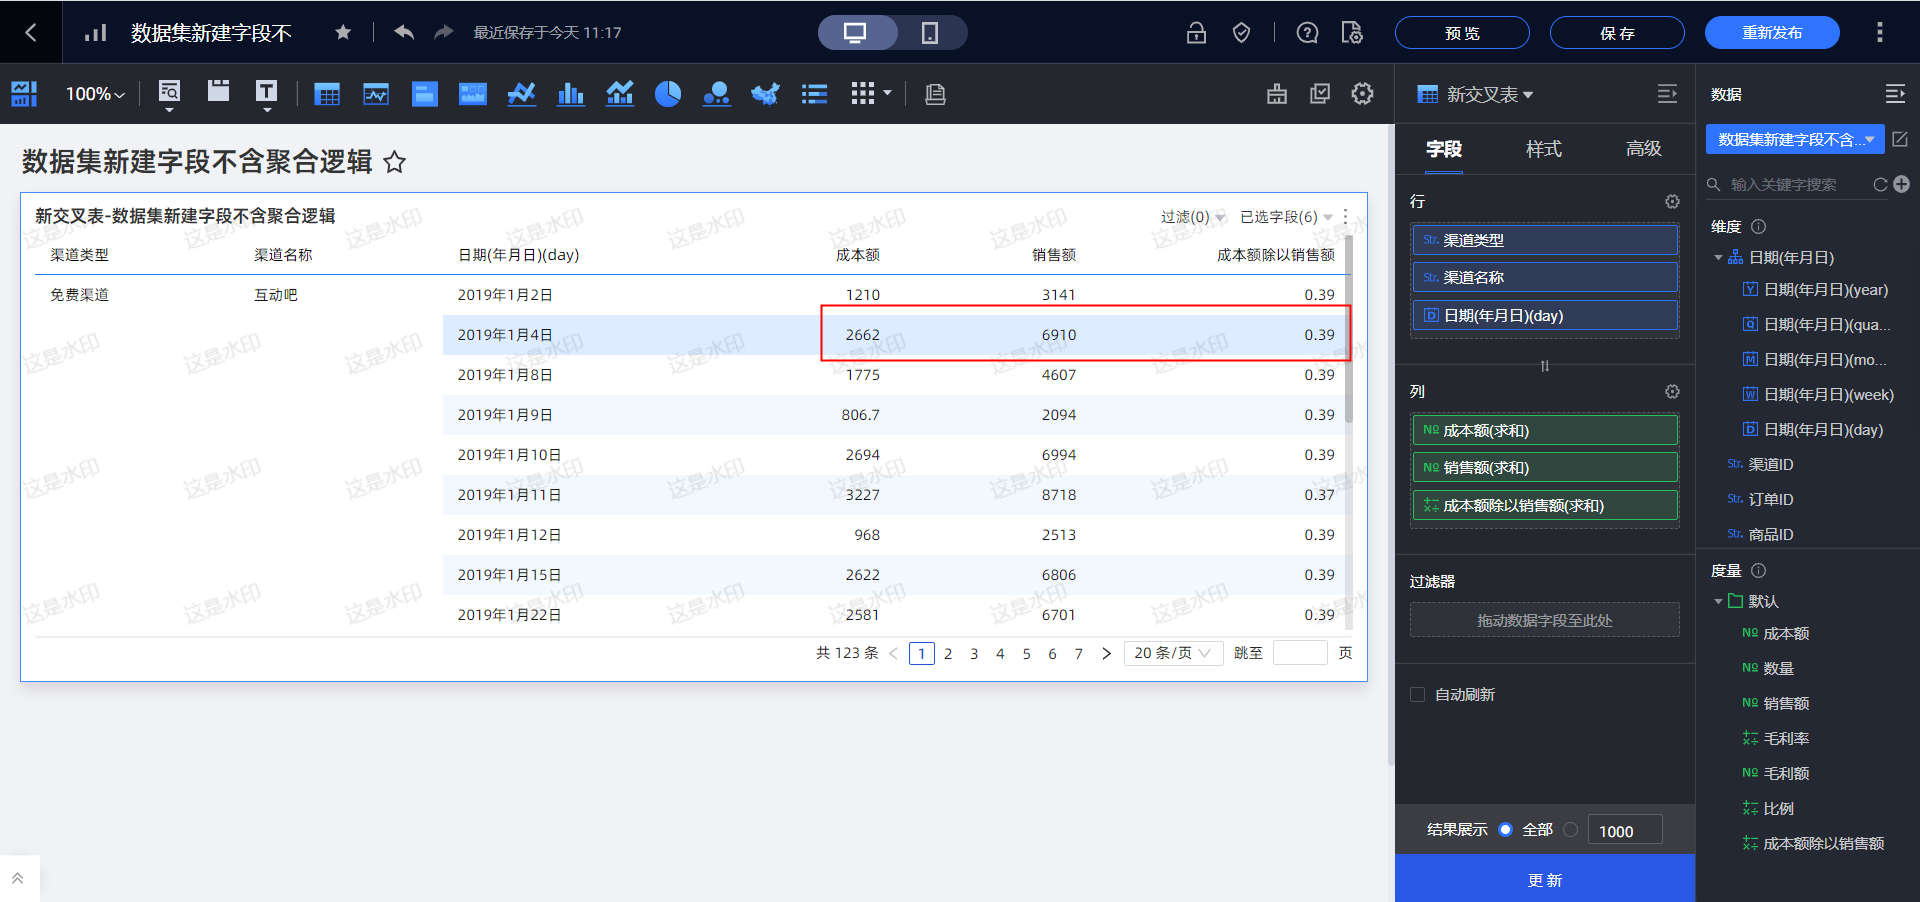
Task: Favorite the dashboard with title star
Action: tap(395, 162)
